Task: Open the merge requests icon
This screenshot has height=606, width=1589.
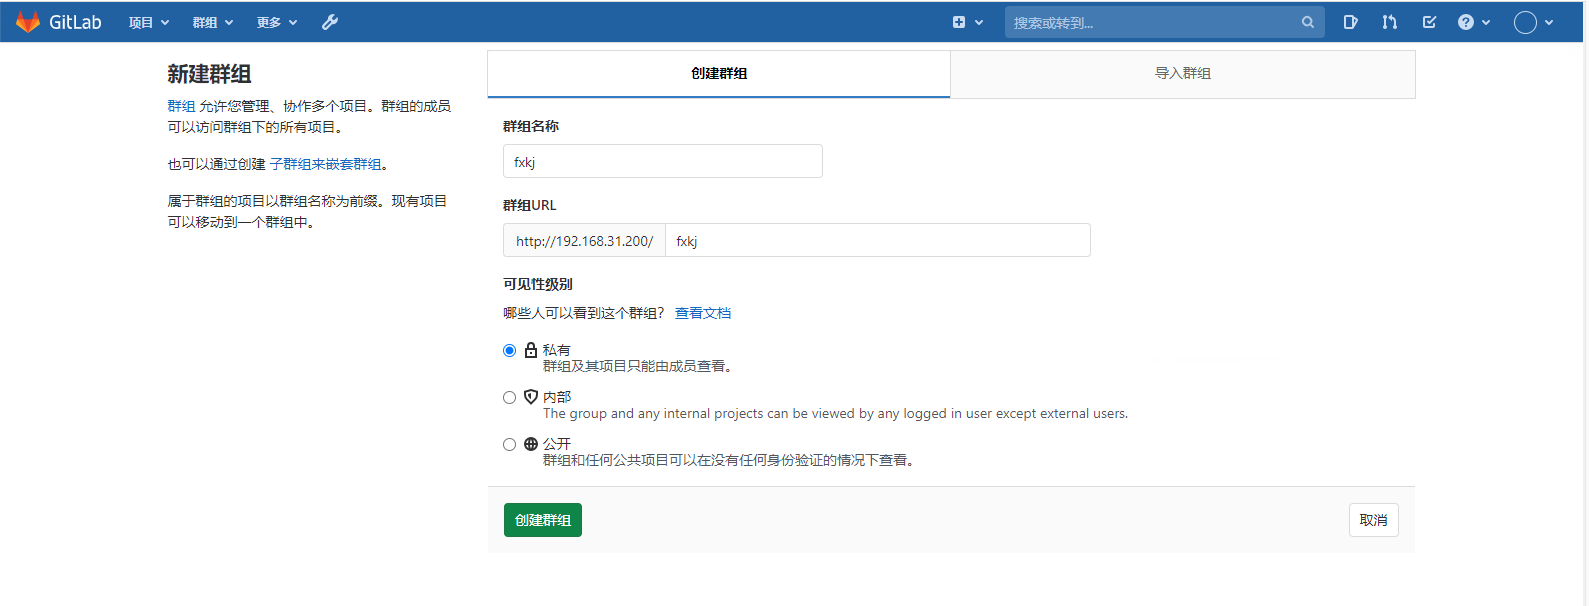Action: tap(1390, 22)
